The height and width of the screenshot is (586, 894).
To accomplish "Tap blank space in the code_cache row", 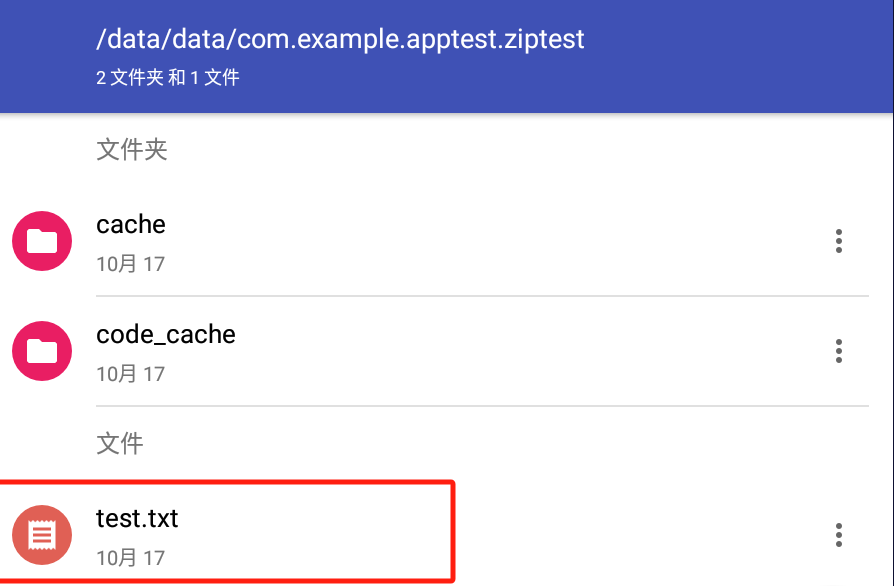I will [513, 351].
